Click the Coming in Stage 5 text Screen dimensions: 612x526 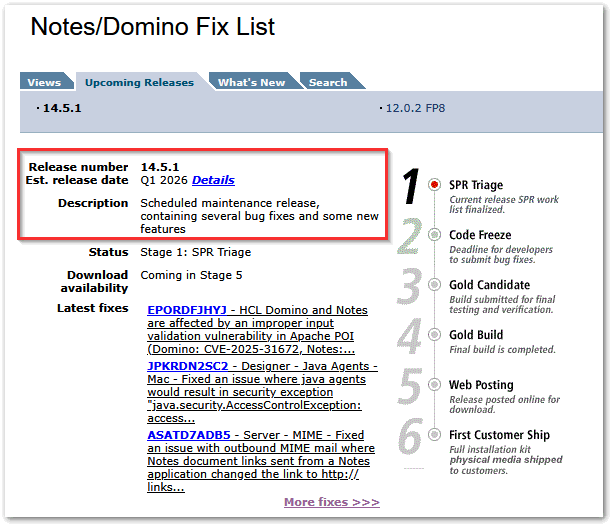point(191,275)
